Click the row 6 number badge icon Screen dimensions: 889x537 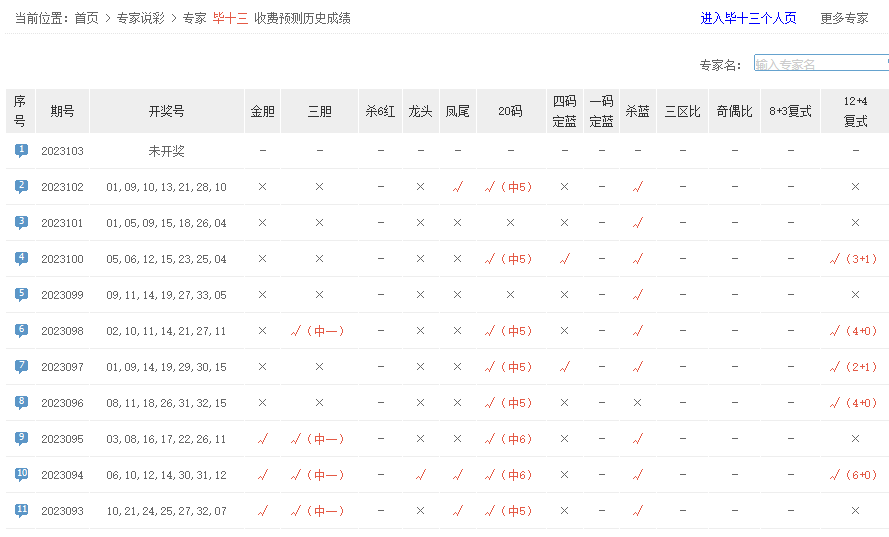tap(21, 330)
